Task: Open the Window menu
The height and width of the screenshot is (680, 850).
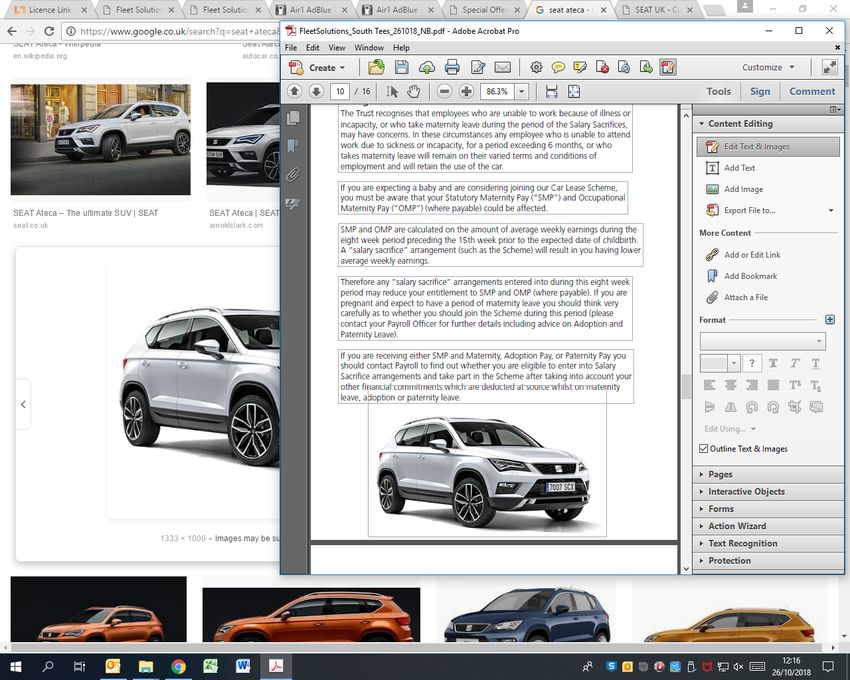Action: 369,48
